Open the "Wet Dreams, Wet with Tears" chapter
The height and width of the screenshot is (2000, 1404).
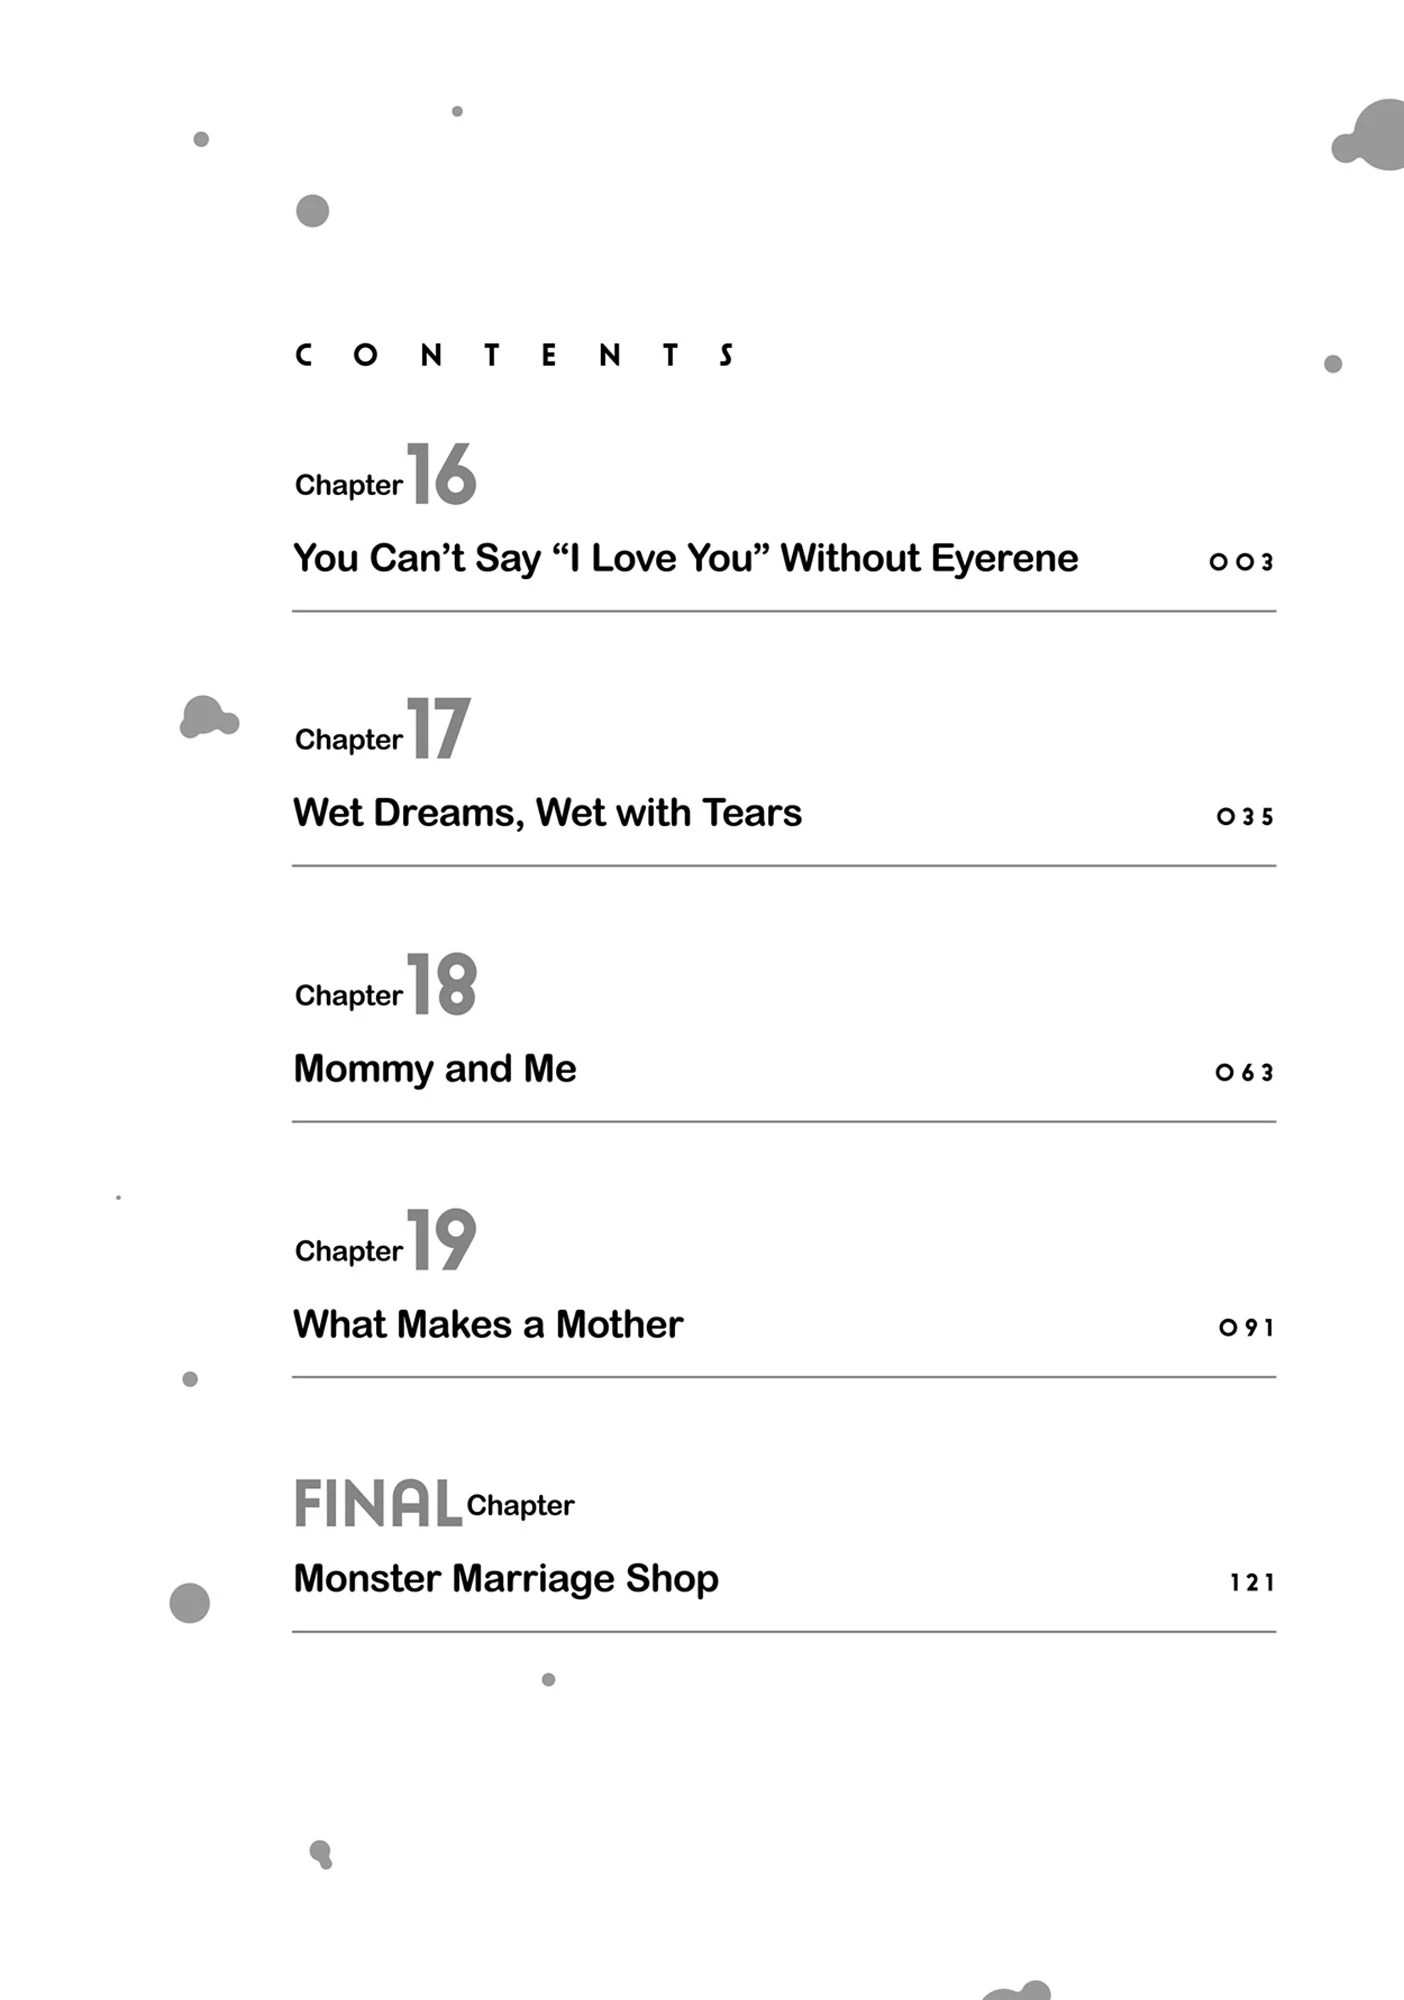(547, 814)
